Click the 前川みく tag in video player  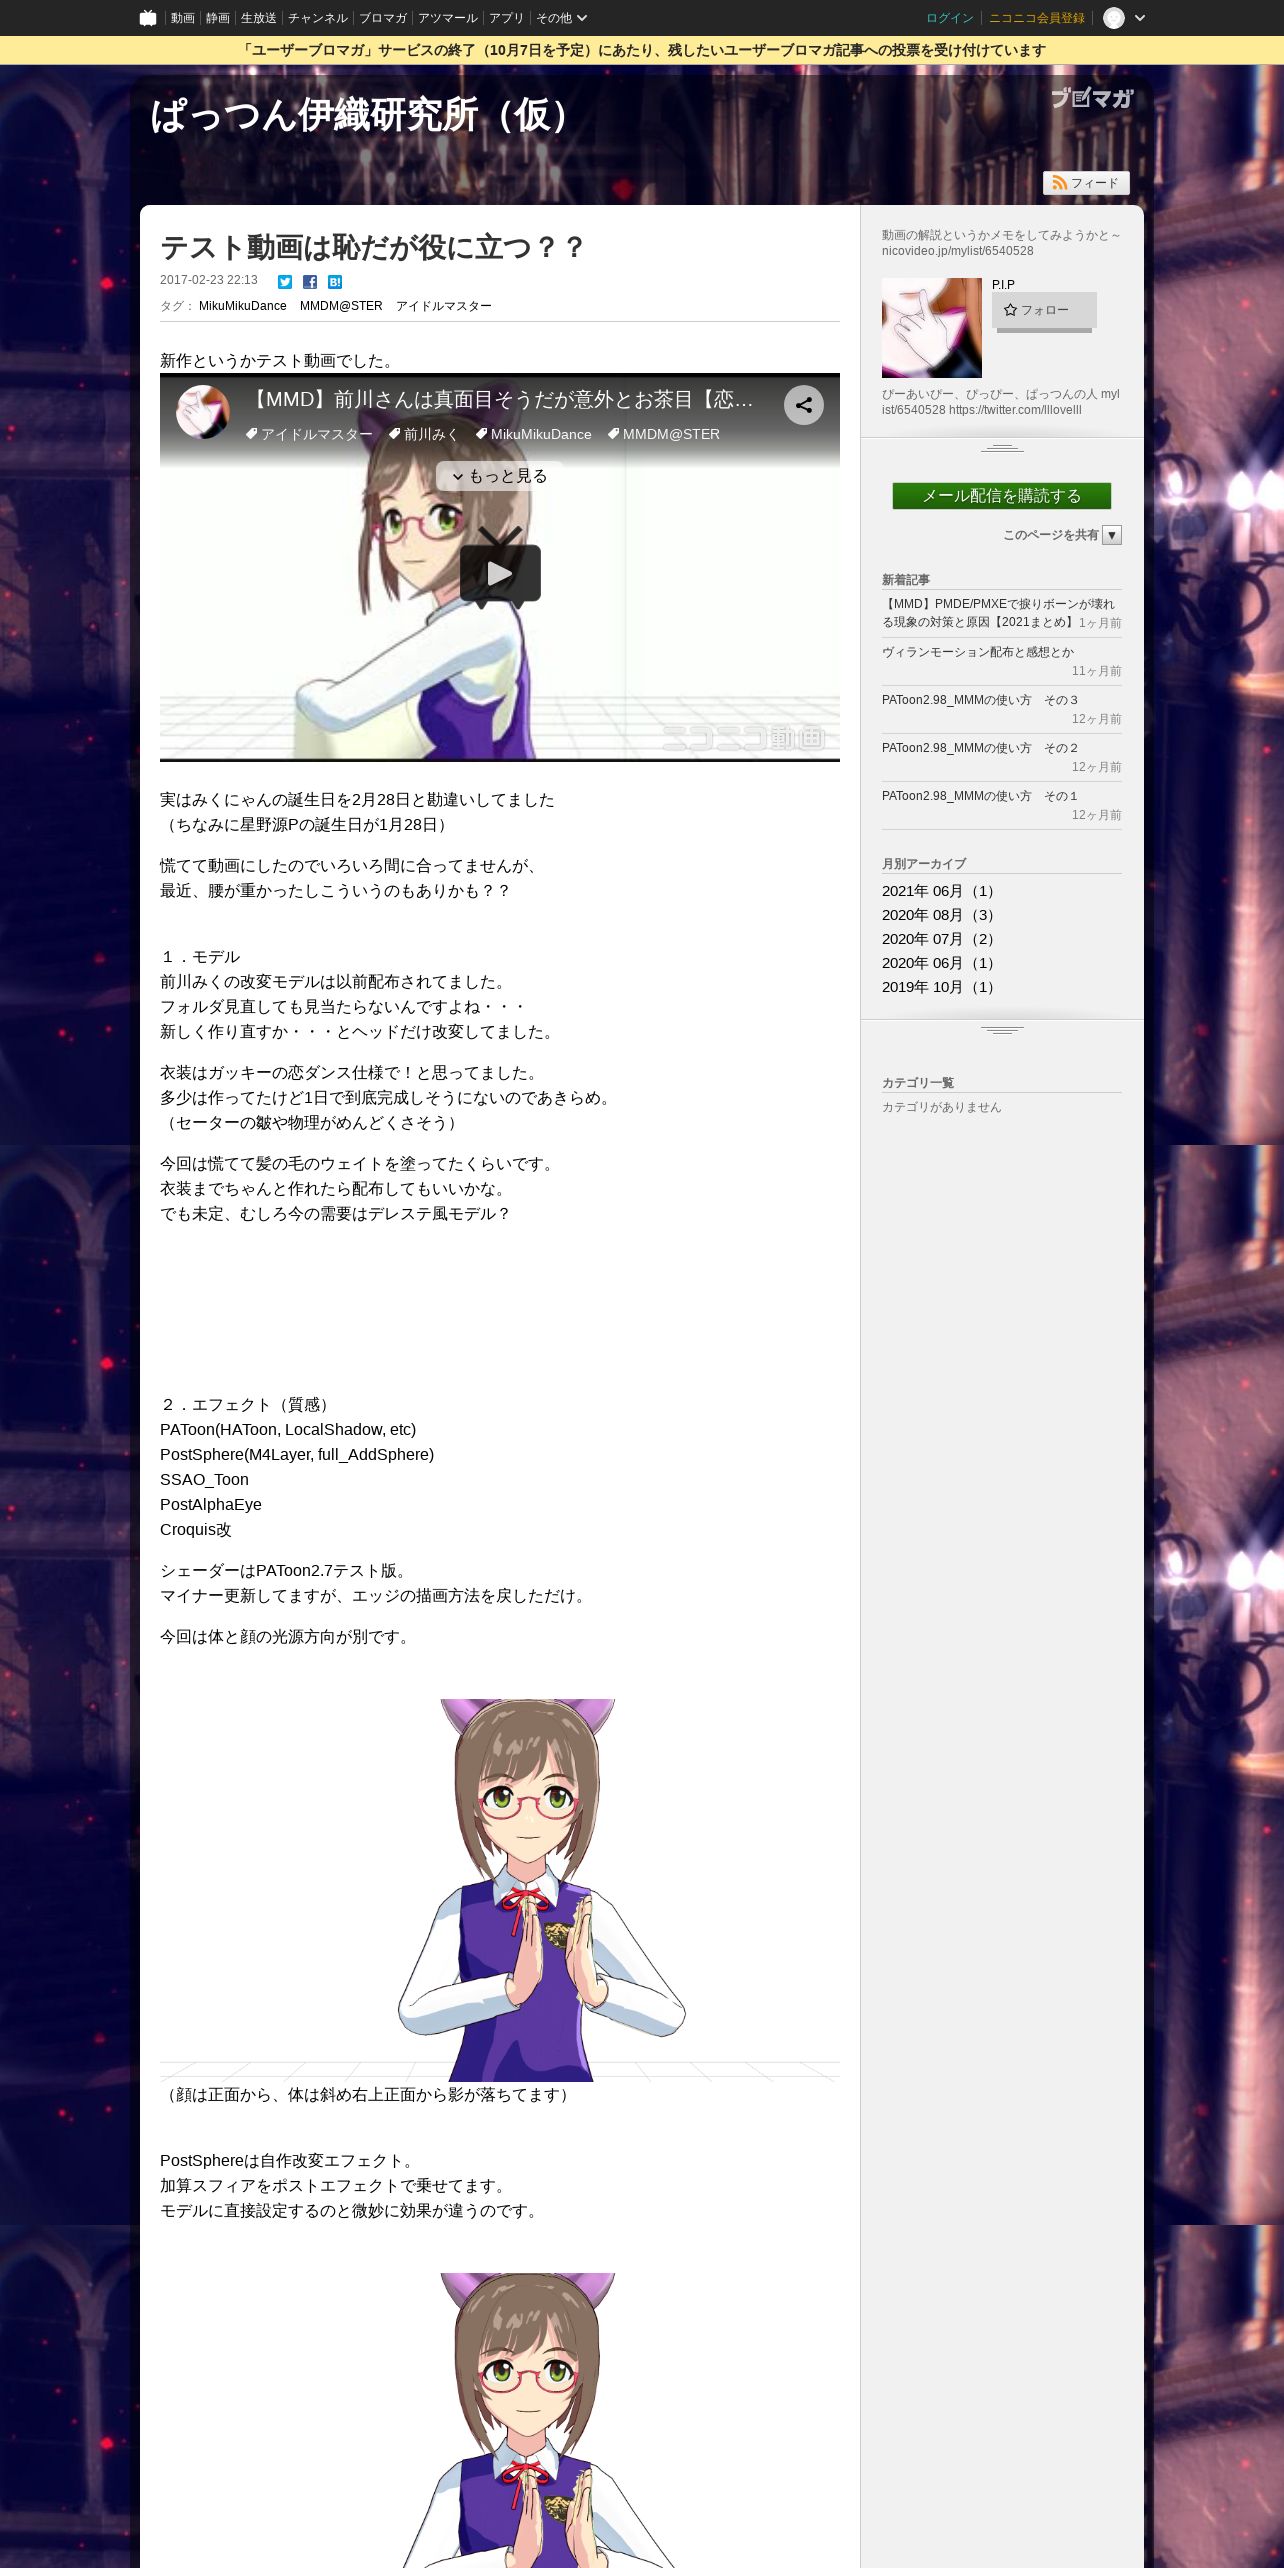[x=423, y=434]
